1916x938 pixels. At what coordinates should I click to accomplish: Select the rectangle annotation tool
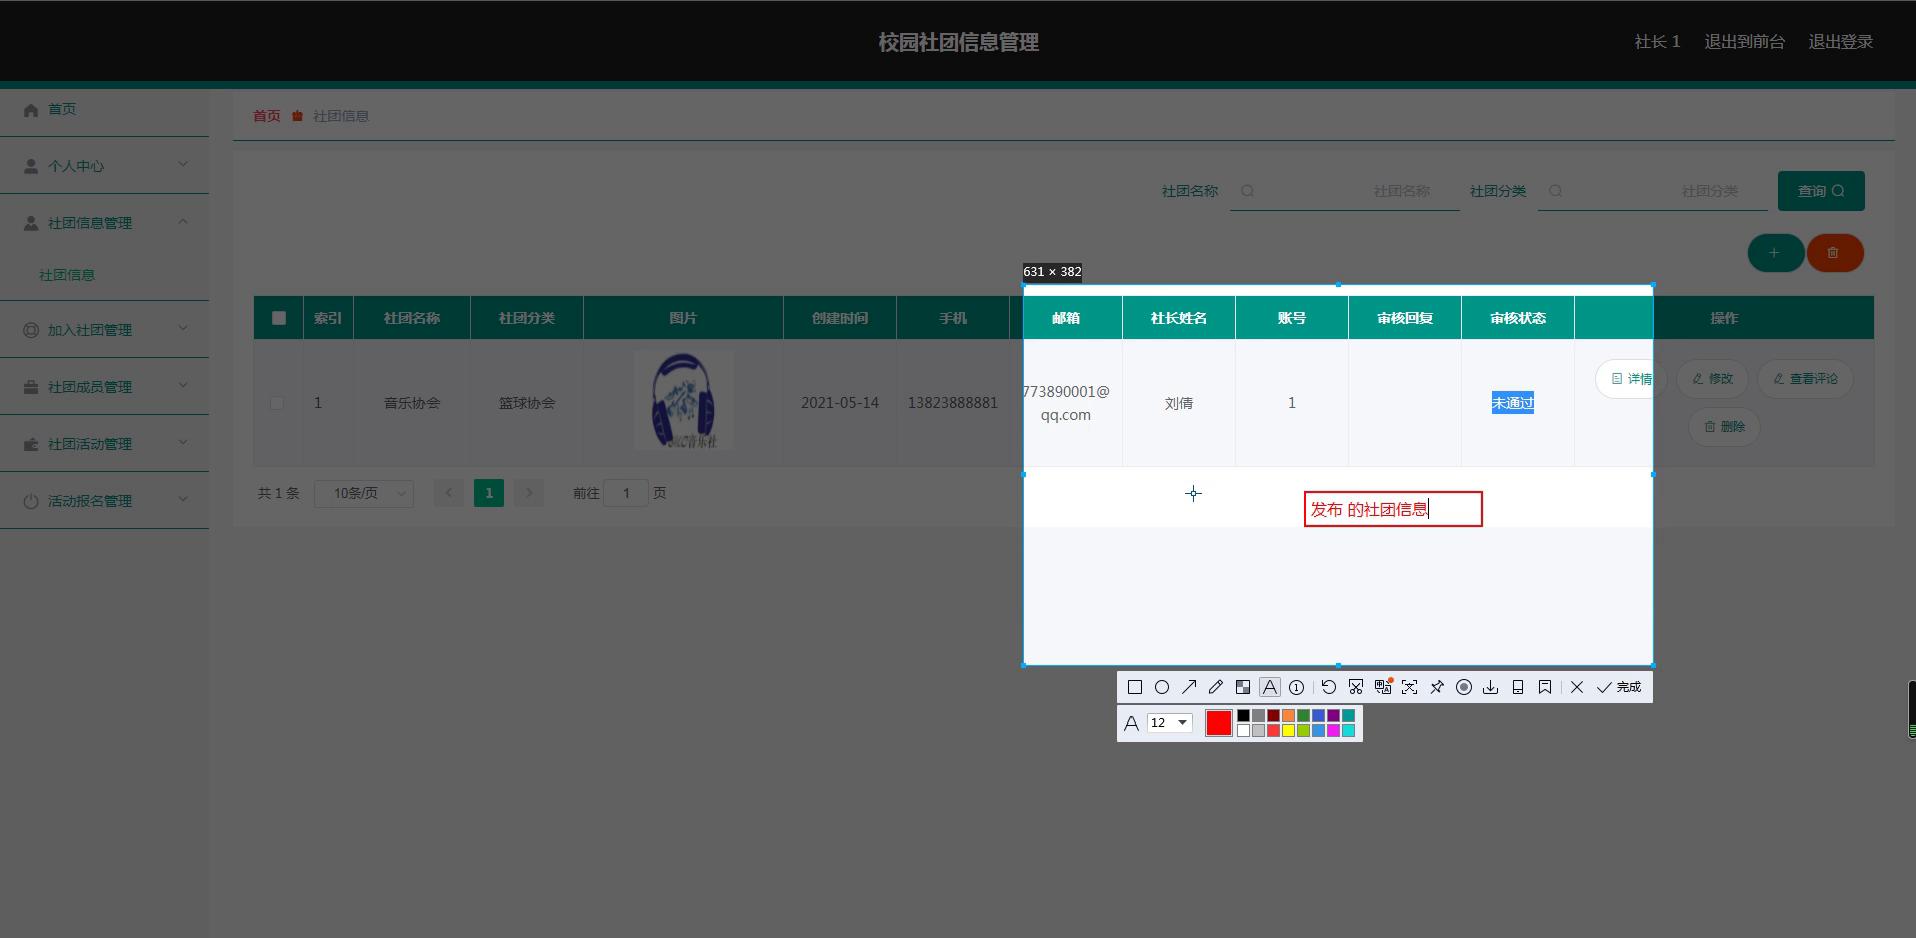click(x=1135, y=687)
